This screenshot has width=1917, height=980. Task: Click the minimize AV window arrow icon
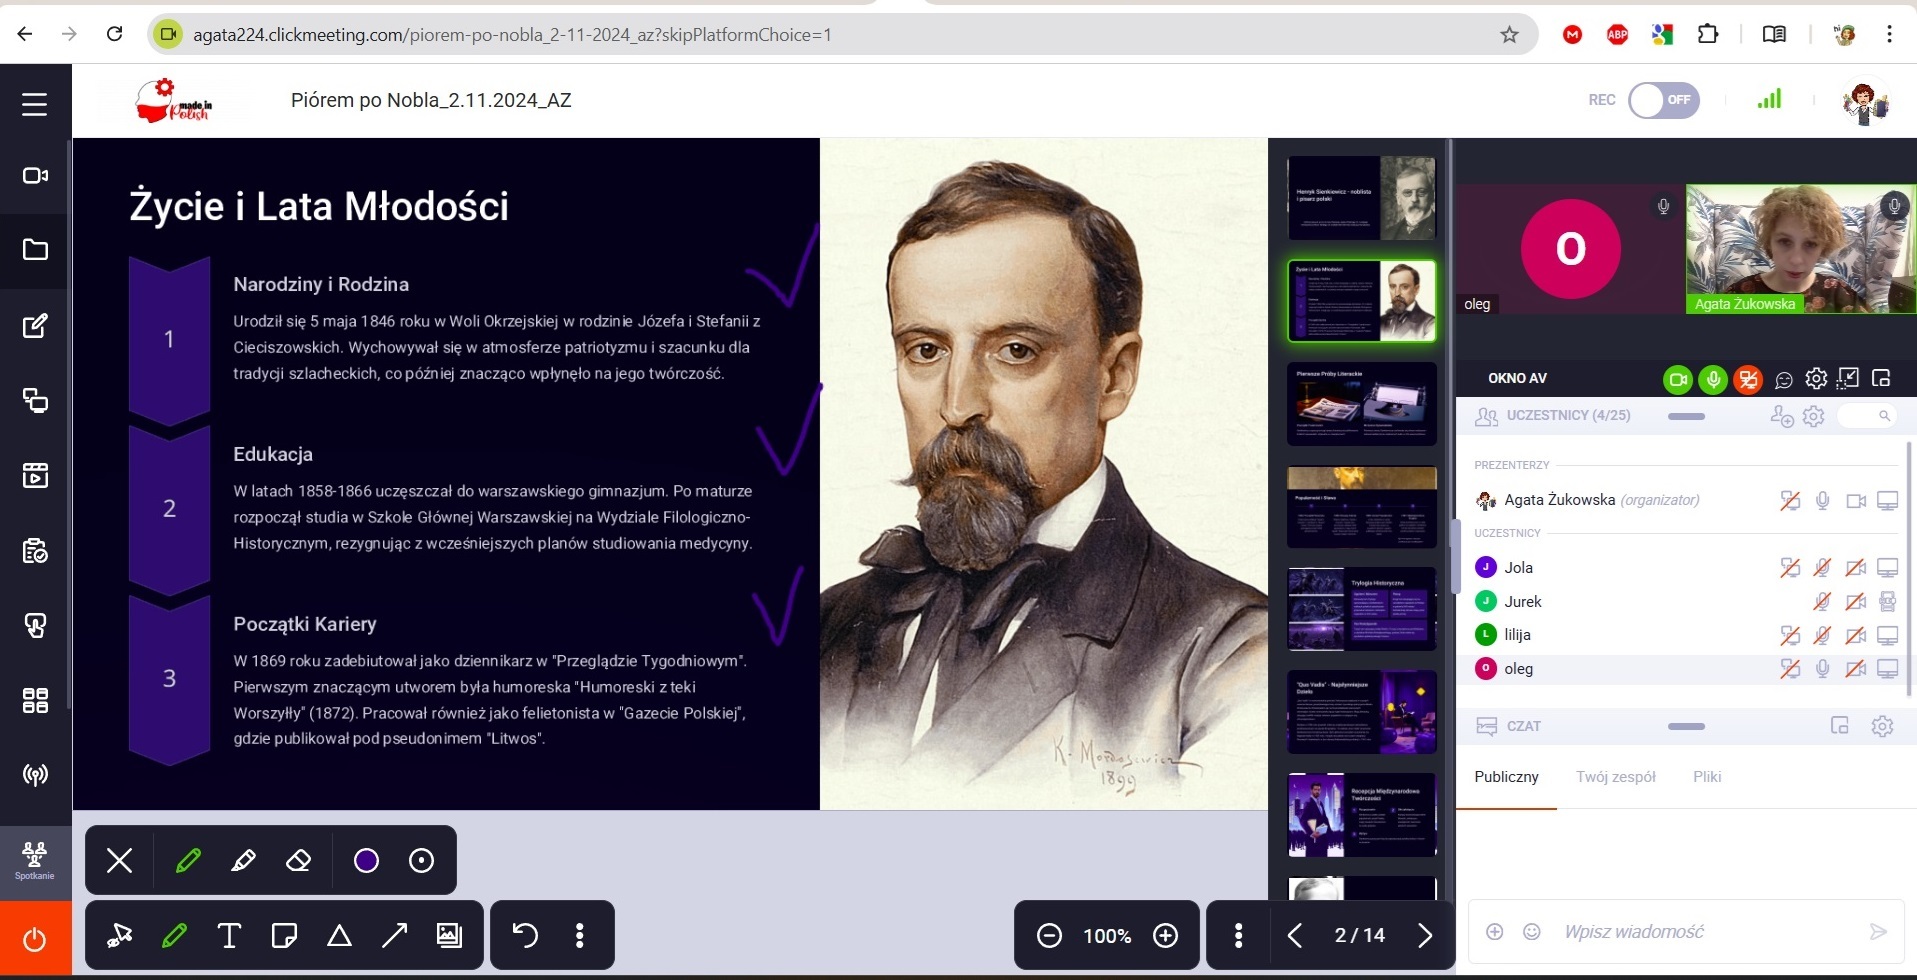1849,378
